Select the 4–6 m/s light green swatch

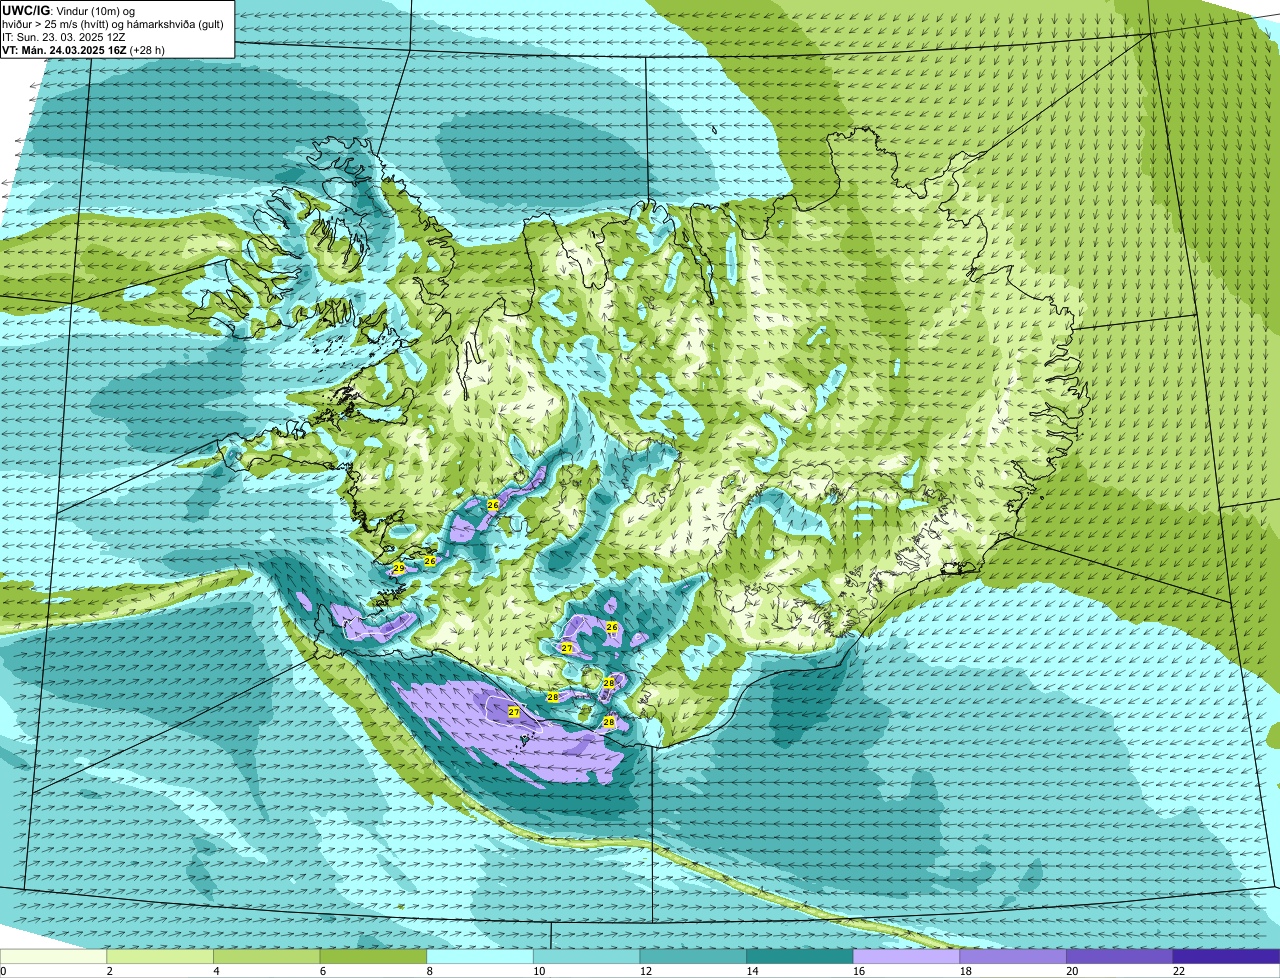pos(267,956)
